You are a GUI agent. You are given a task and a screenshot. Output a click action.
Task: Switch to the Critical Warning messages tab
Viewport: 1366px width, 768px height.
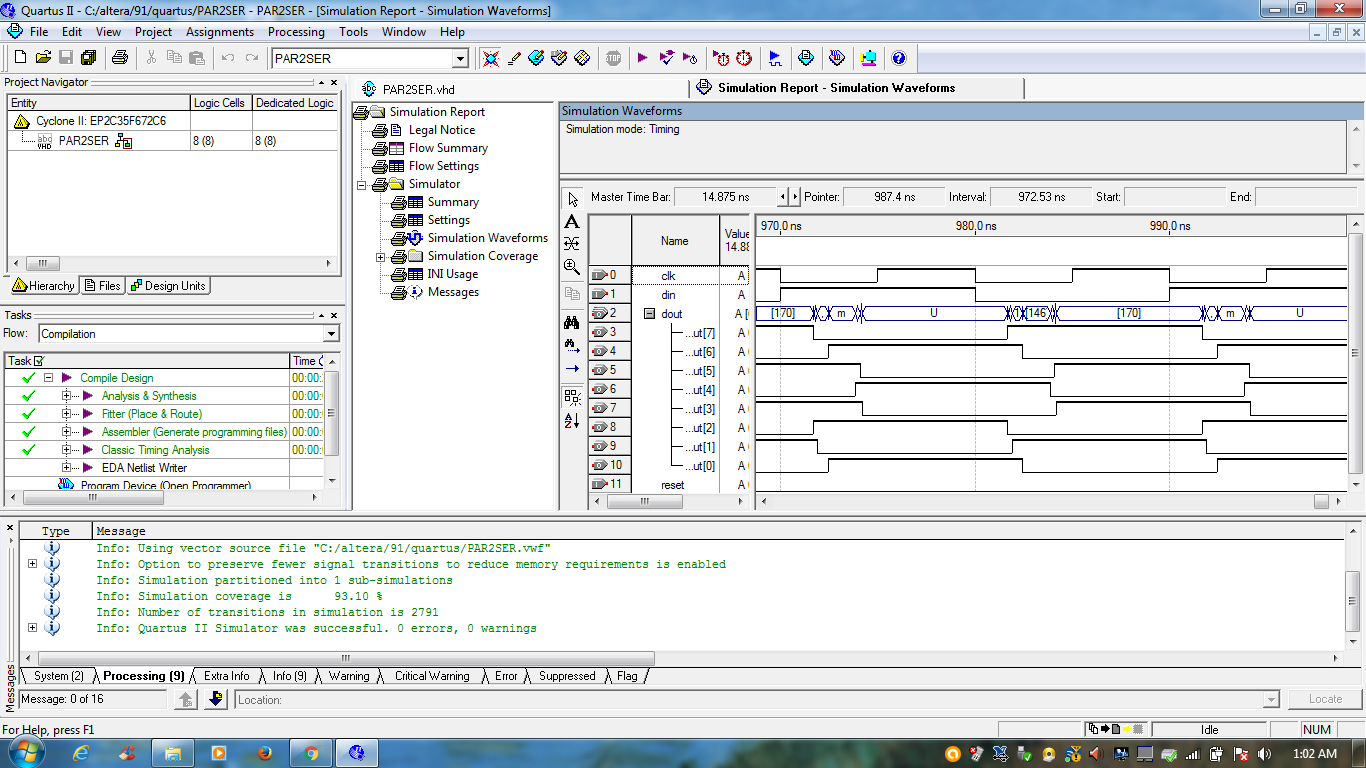(431, 676)
